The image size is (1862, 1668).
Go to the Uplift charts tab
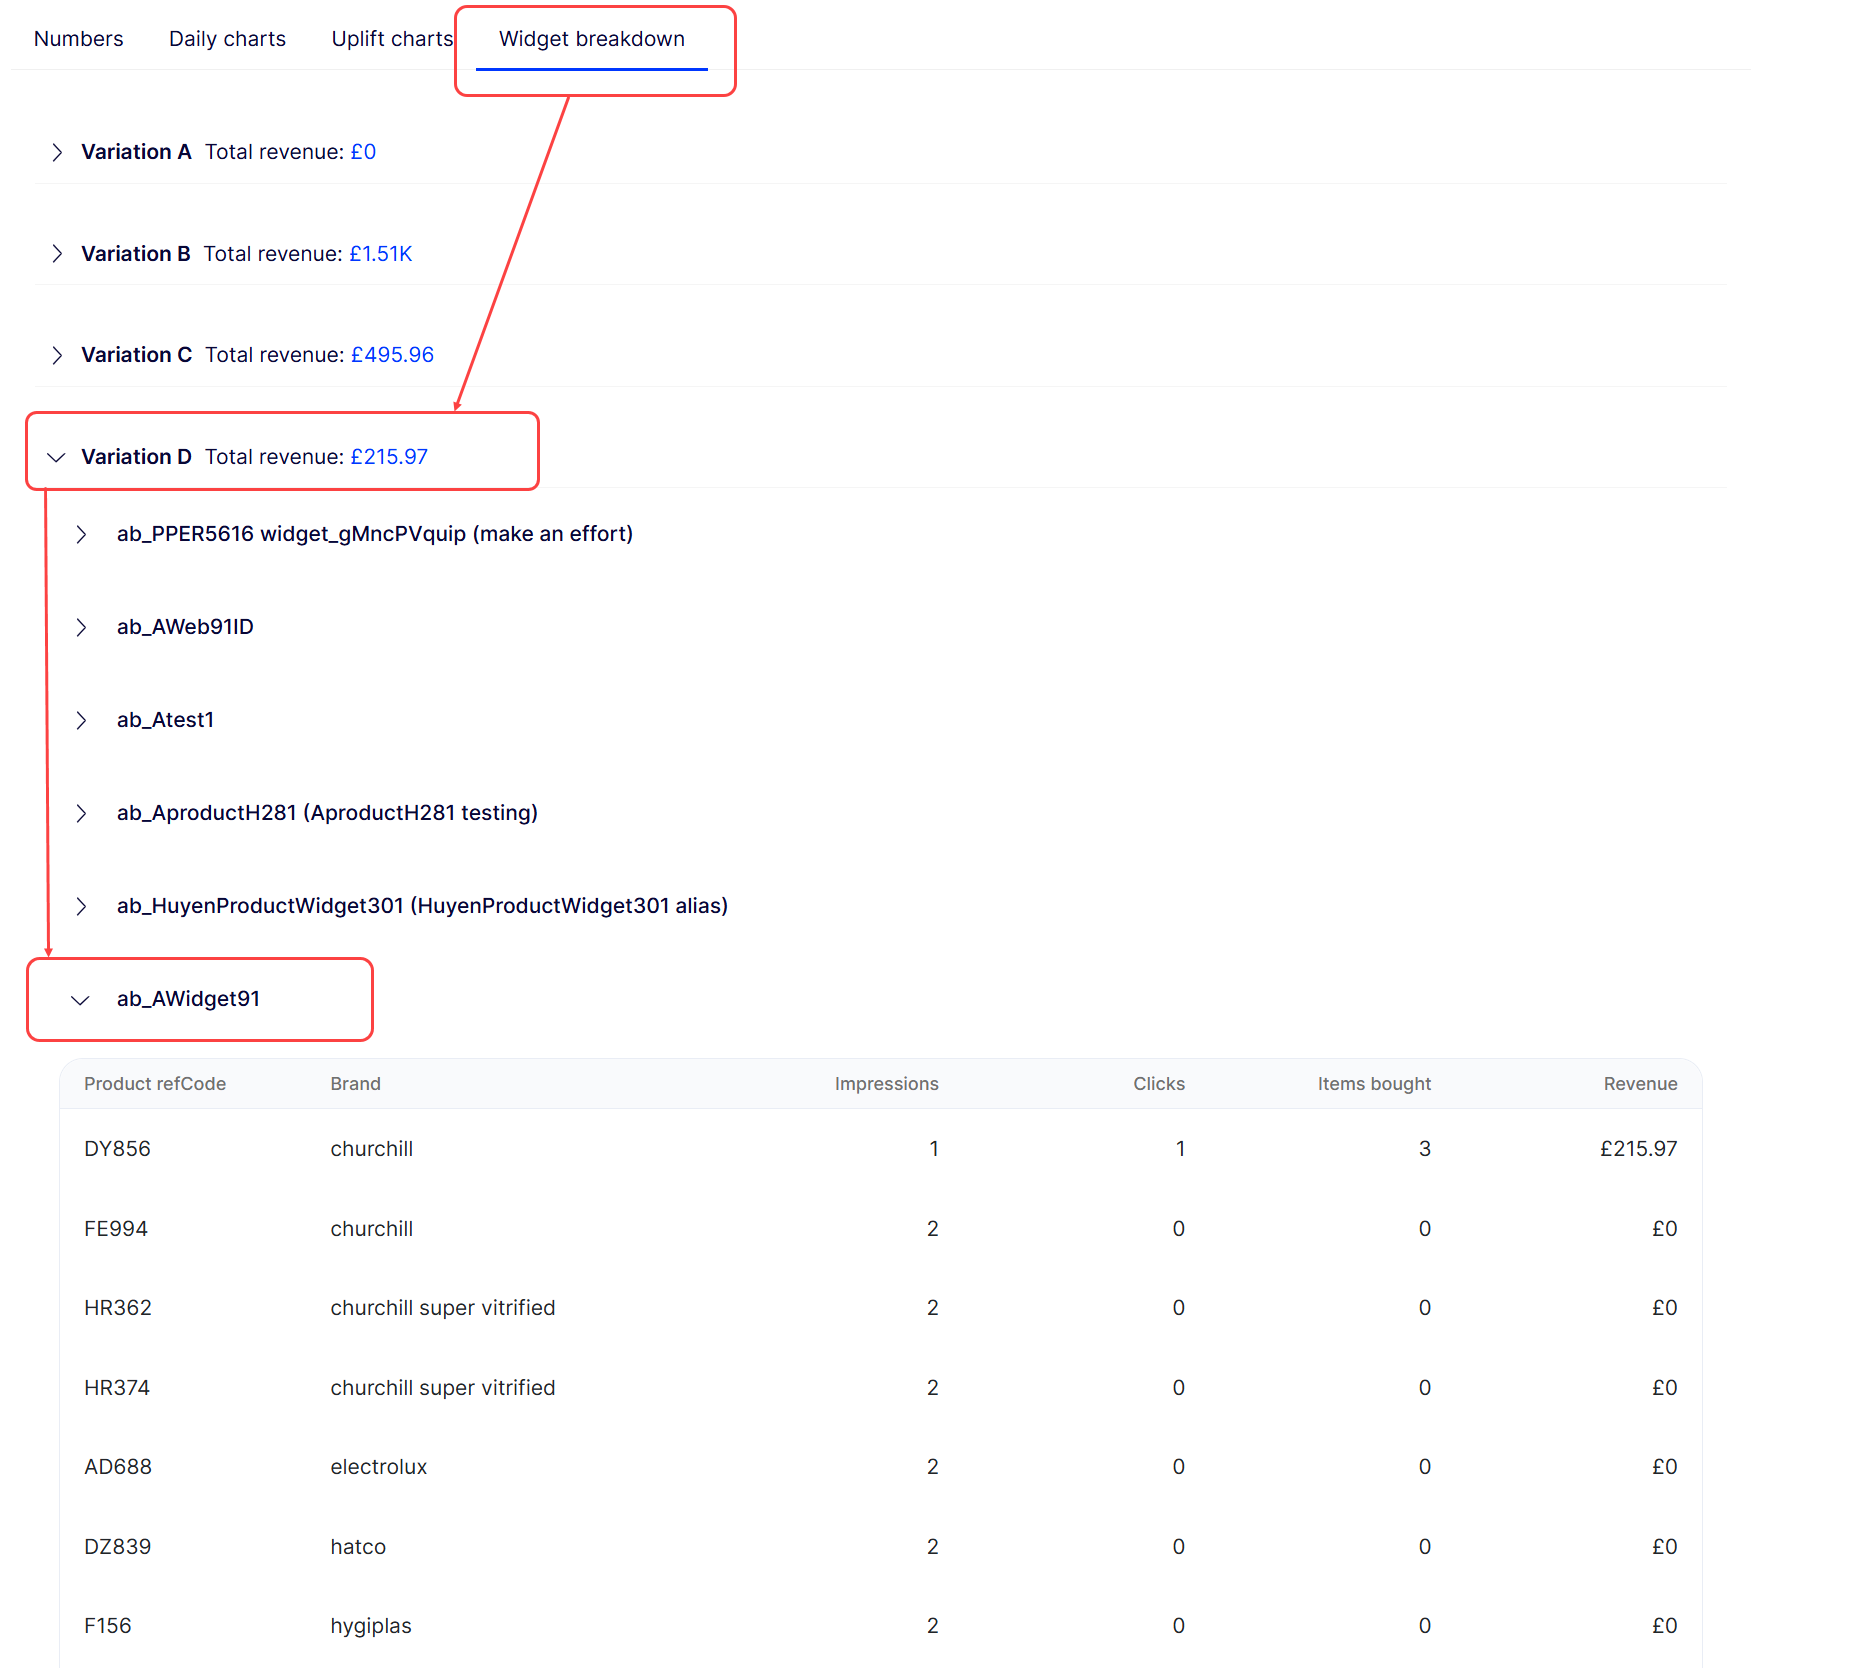[392, 39]
